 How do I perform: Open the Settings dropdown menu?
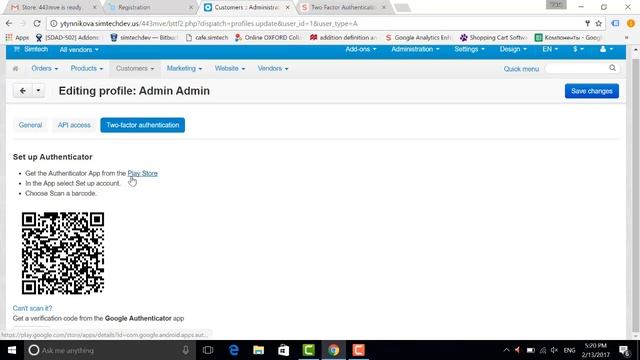tap(469, 49)
